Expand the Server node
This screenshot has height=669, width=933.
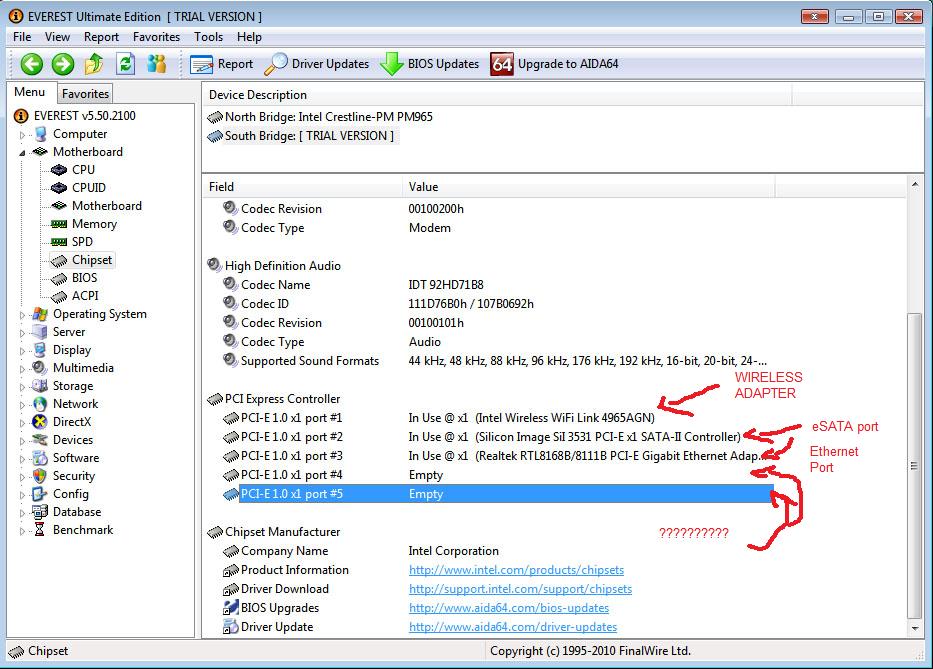pyautogui.click(x=23, y=333)
